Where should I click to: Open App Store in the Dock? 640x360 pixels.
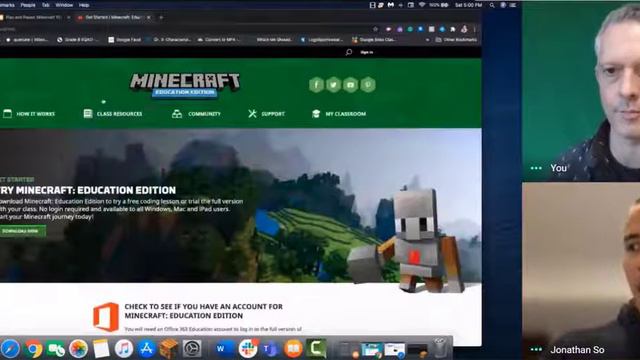146,349
